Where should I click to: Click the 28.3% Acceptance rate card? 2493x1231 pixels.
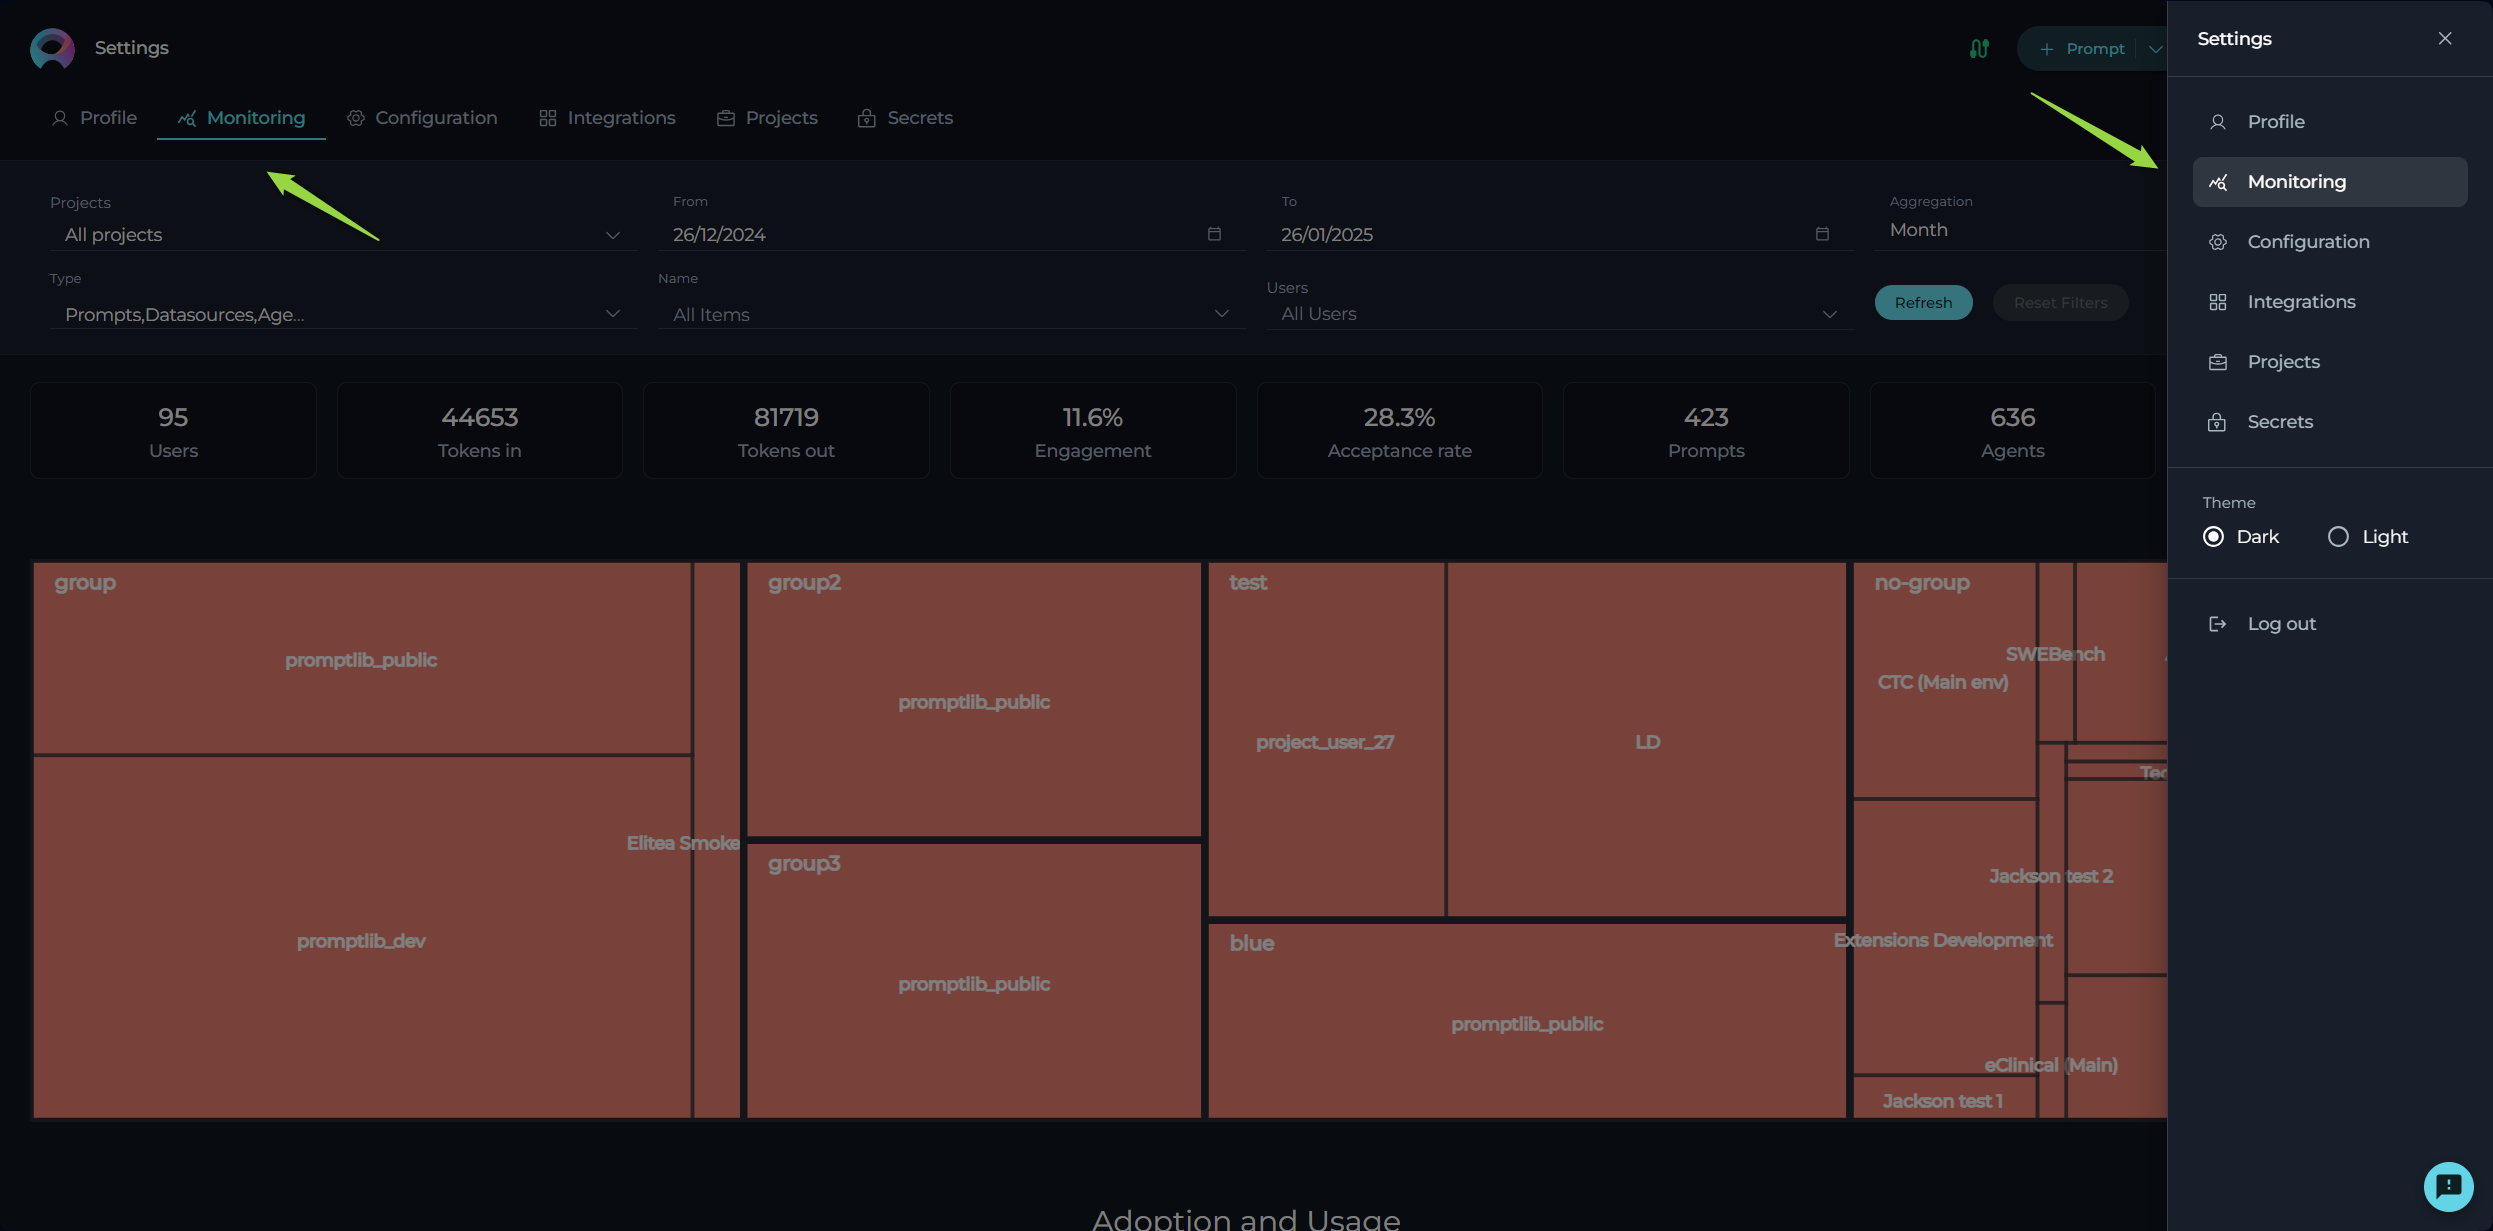pos(1400,431)
